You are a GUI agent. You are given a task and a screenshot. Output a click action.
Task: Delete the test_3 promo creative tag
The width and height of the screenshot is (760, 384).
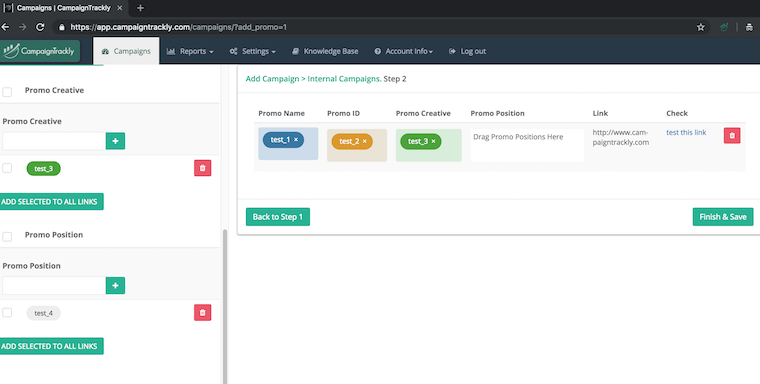203,168
